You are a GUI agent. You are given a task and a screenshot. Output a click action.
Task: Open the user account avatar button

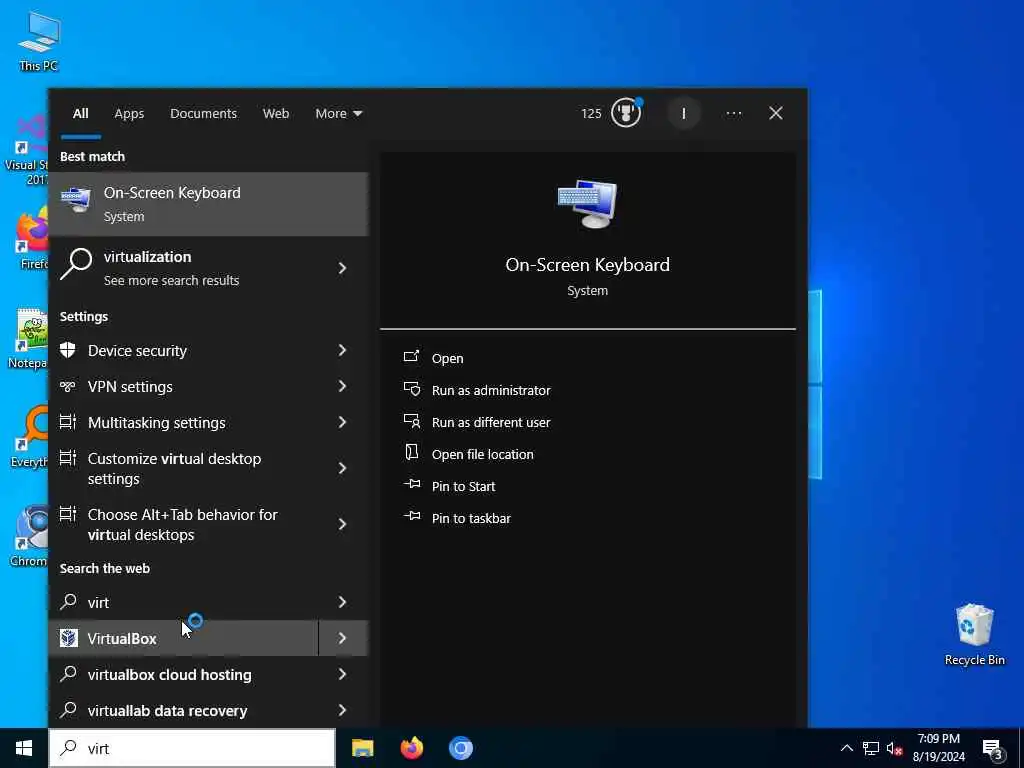coord(684,114)
